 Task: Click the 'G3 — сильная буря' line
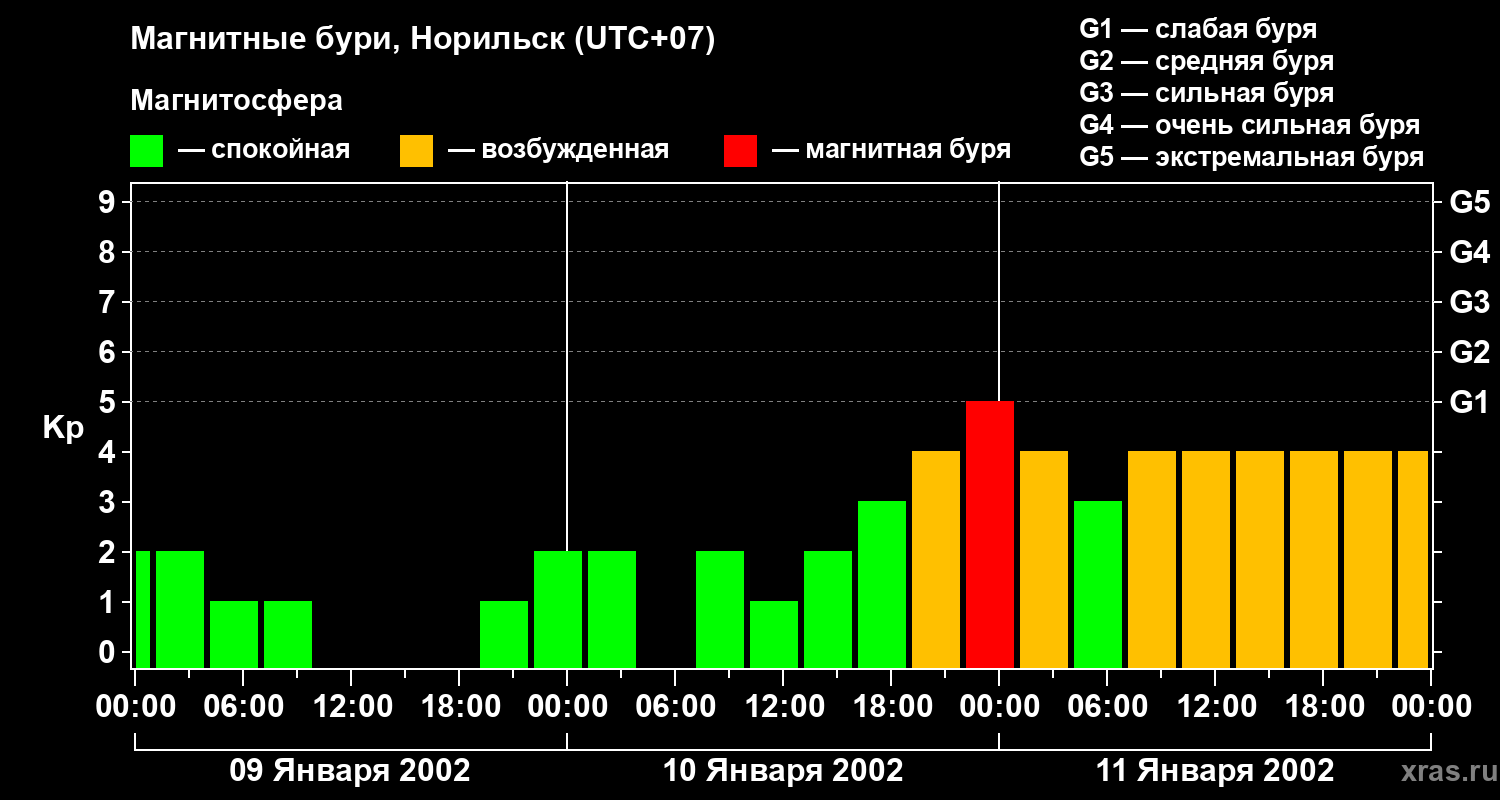[x=1207, y=93]
